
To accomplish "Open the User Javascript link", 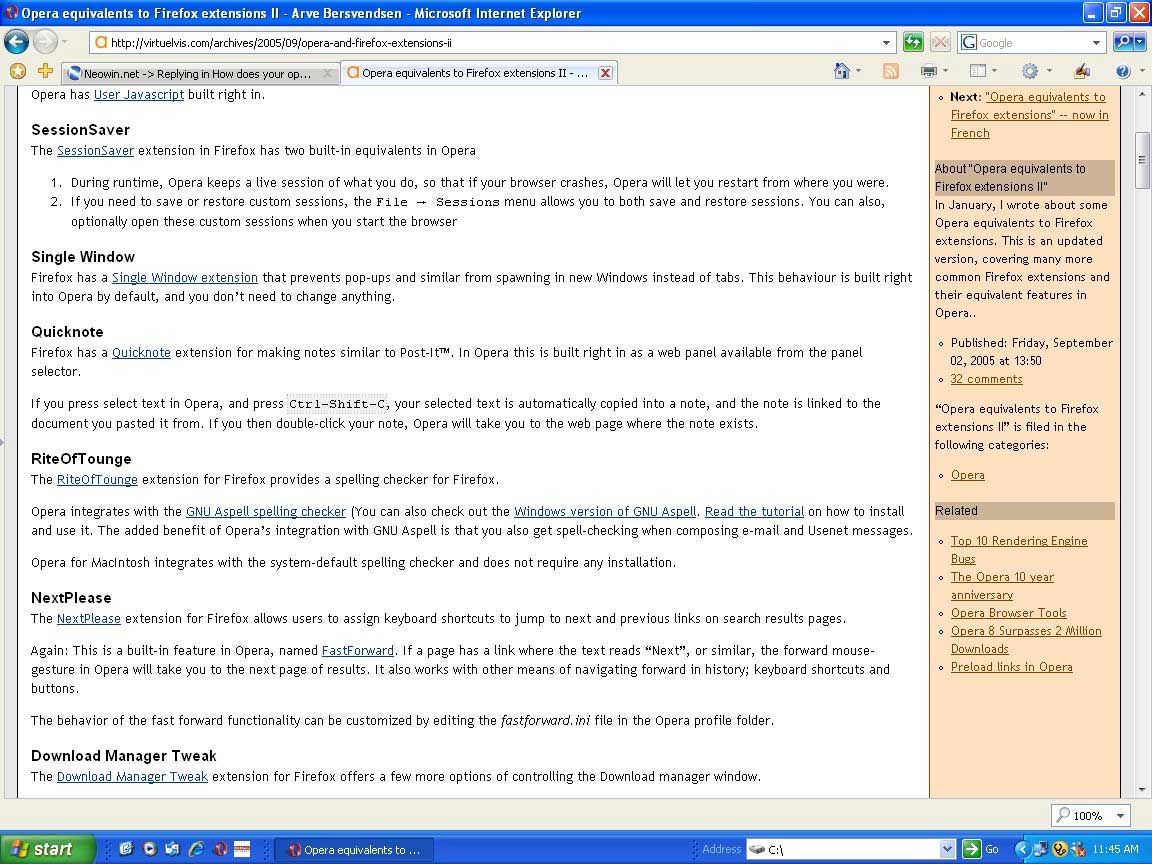I will [139, 94].
